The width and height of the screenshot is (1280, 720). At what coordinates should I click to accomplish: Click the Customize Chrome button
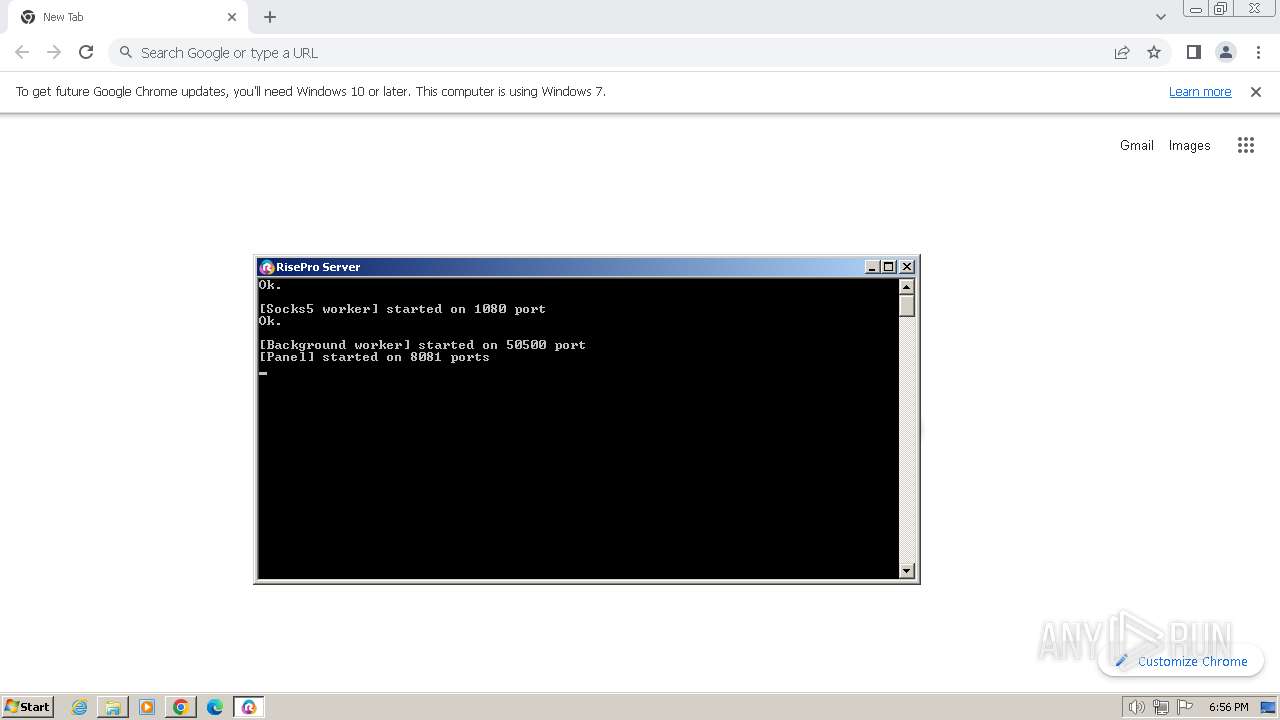click(1181, 661)
